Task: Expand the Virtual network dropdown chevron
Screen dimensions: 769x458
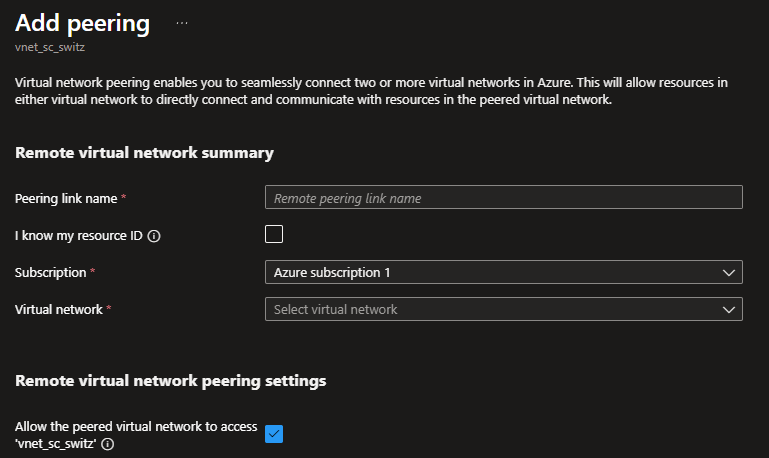Action: tap(728, 310)
